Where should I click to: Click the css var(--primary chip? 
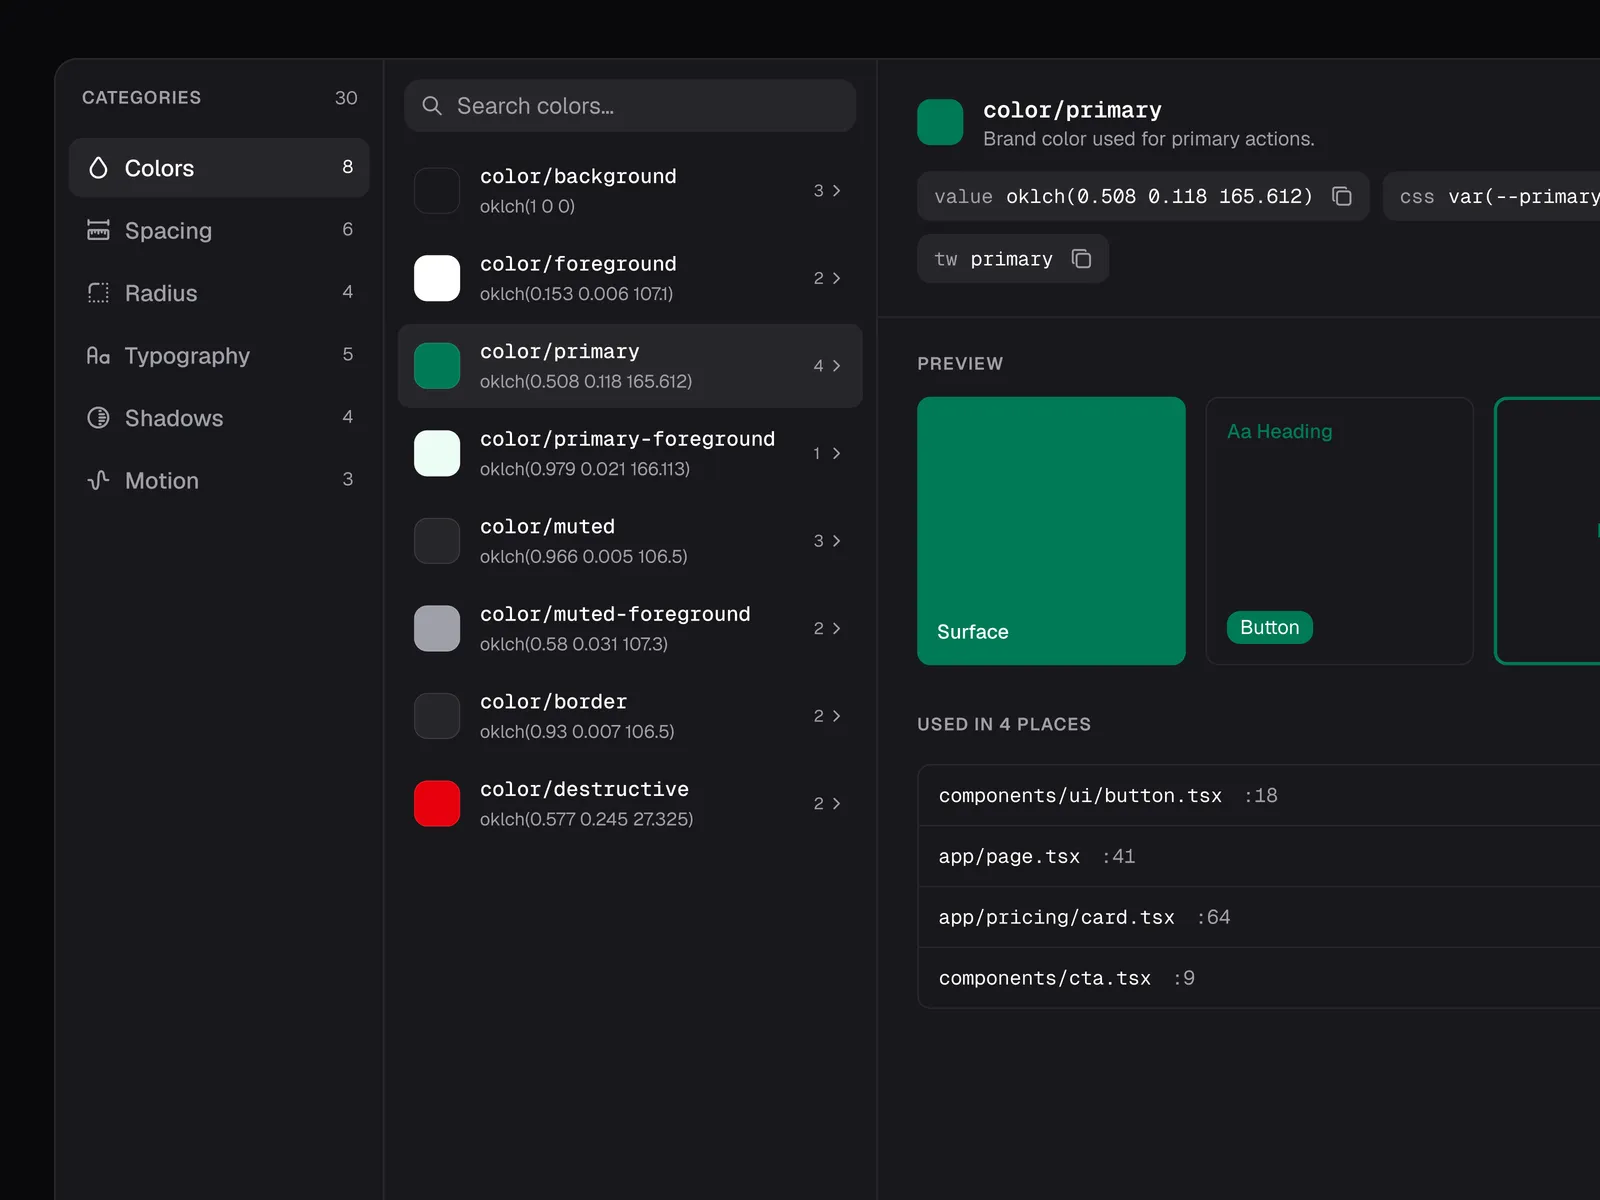click(x=1492, y=196)
